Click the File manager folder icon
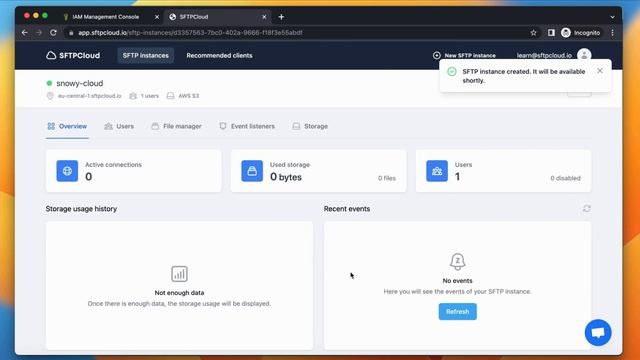Viewport: 640px width, 360px height. tap(155, 126)
